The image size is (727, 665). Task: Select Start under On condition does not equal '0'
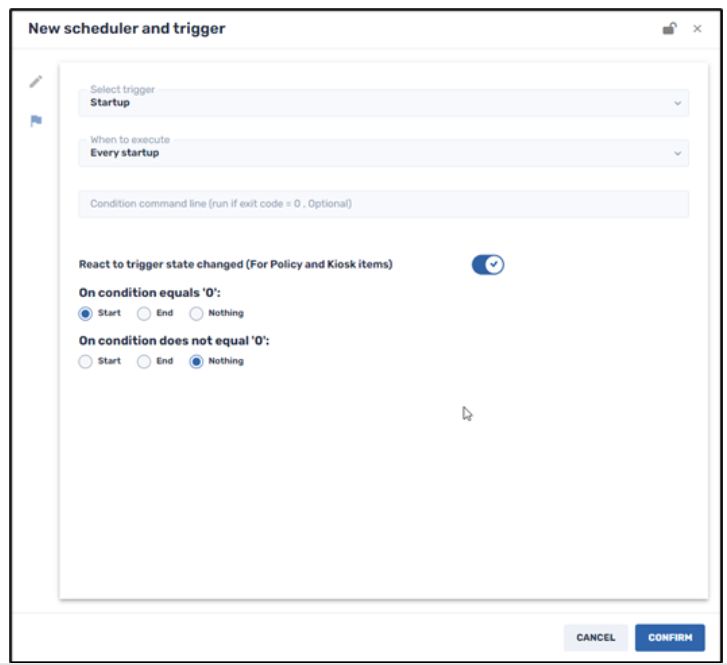coord(86,361)
